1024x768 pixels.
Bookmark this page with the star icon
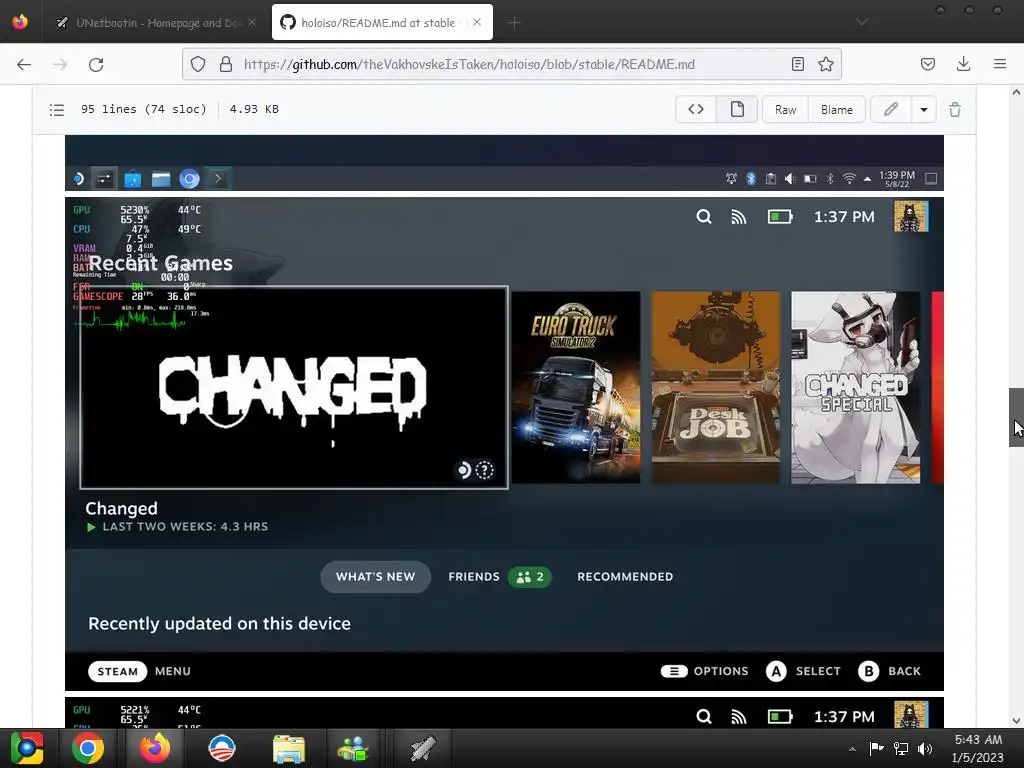[x=826, y=64]
